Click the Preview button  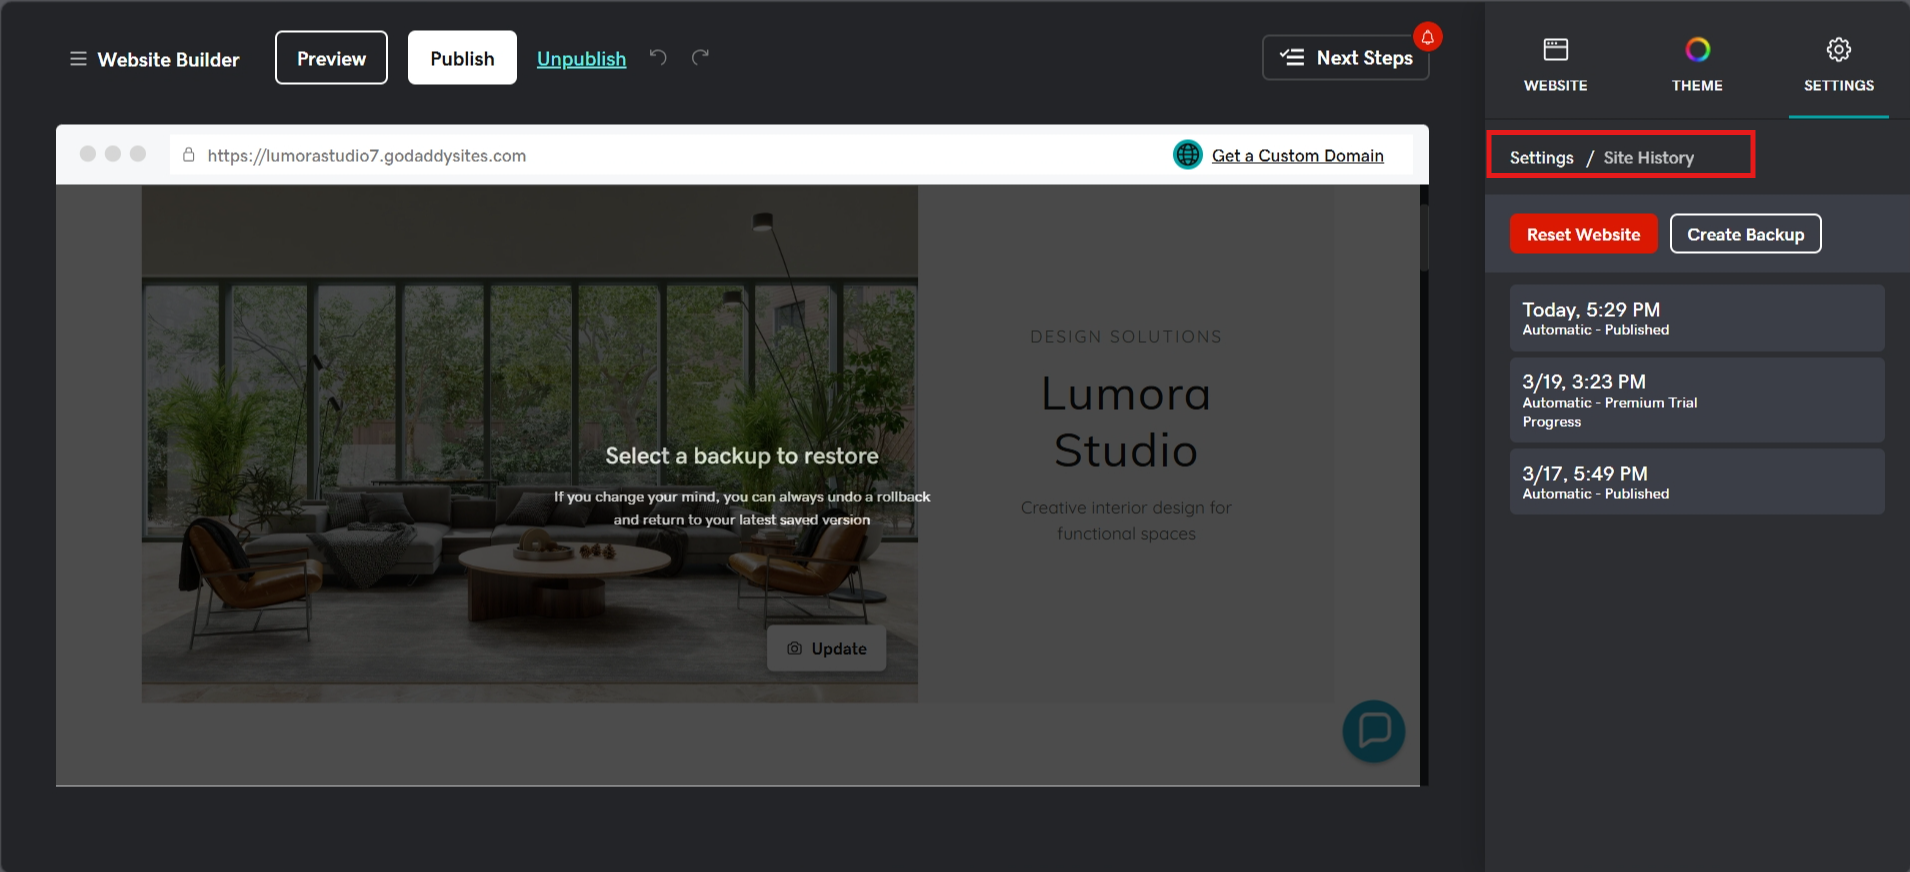point(331,58)
